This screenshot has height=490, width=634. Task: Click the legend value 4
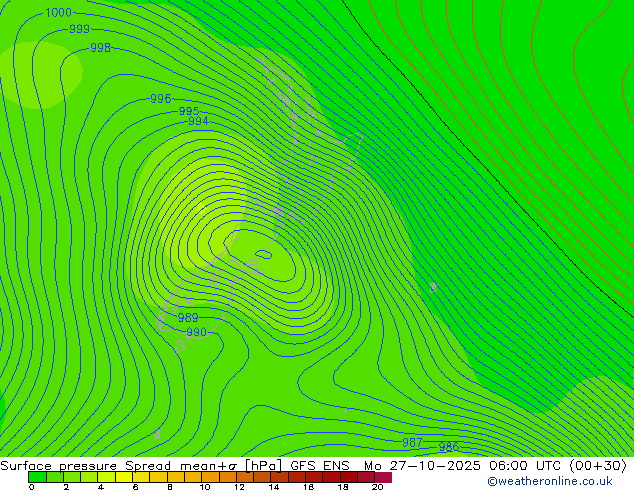click(x=101, y=487)
